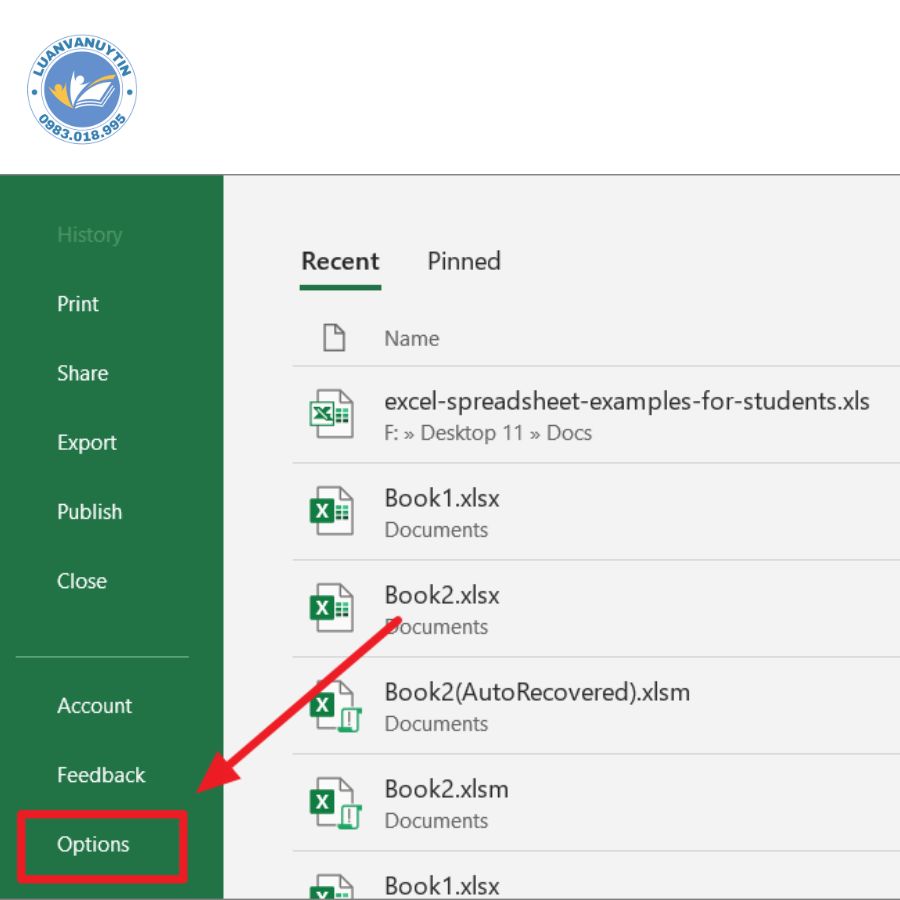Open Excel Options highlighted in red

pos(94,845)
